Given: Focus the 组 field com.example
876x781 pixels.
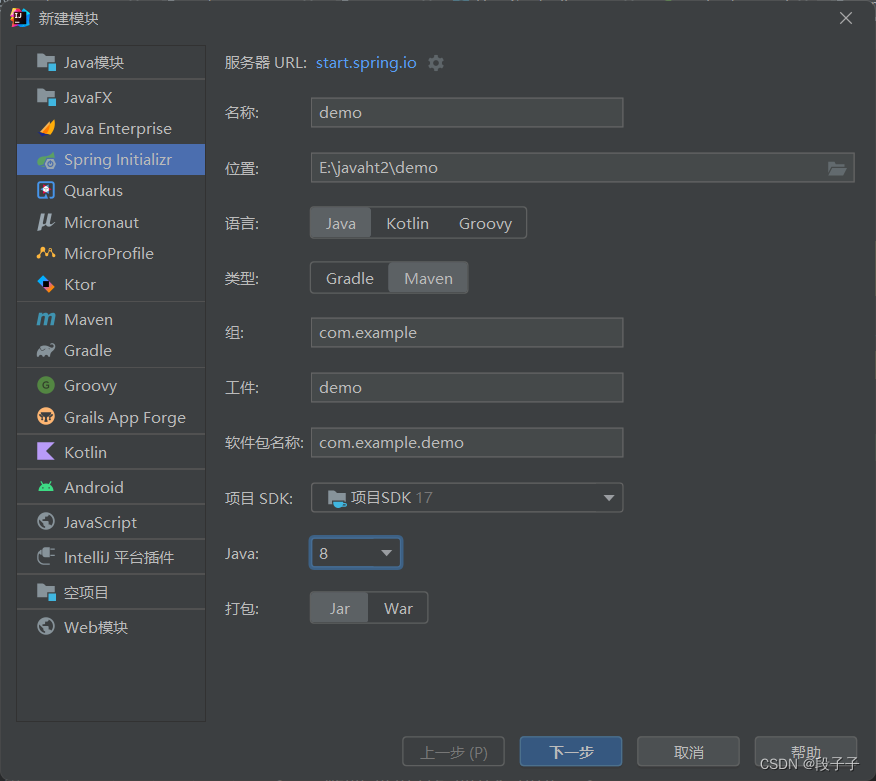Looking at the screenshot, I should pos(467,332).
